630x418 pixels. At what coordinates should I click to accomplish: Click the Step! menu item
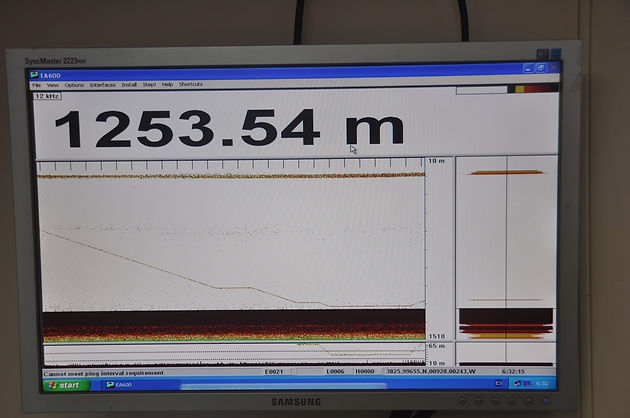(x=149, y=84)
